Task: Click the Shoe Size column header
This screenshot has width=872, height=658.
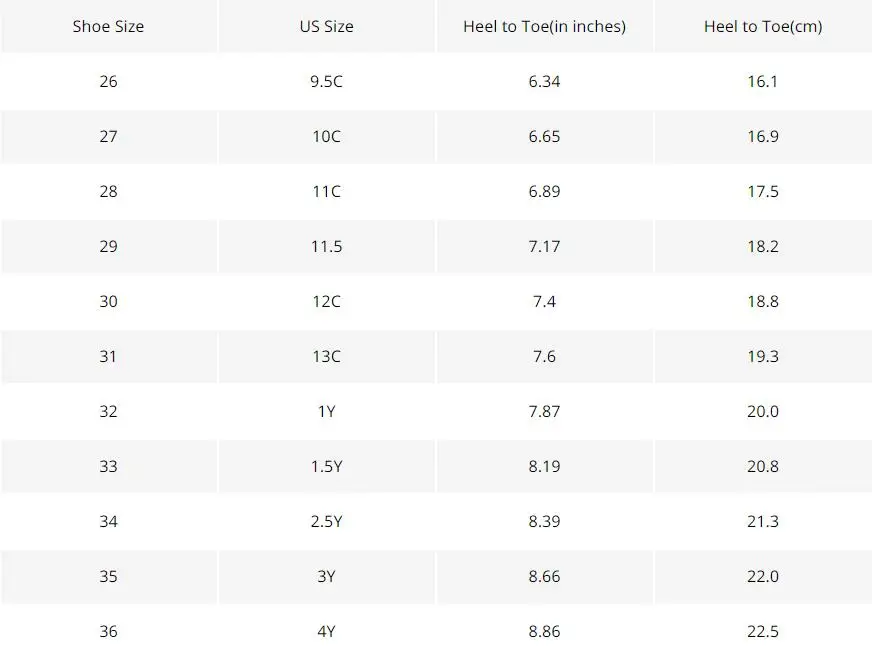Action: point(108,26)
